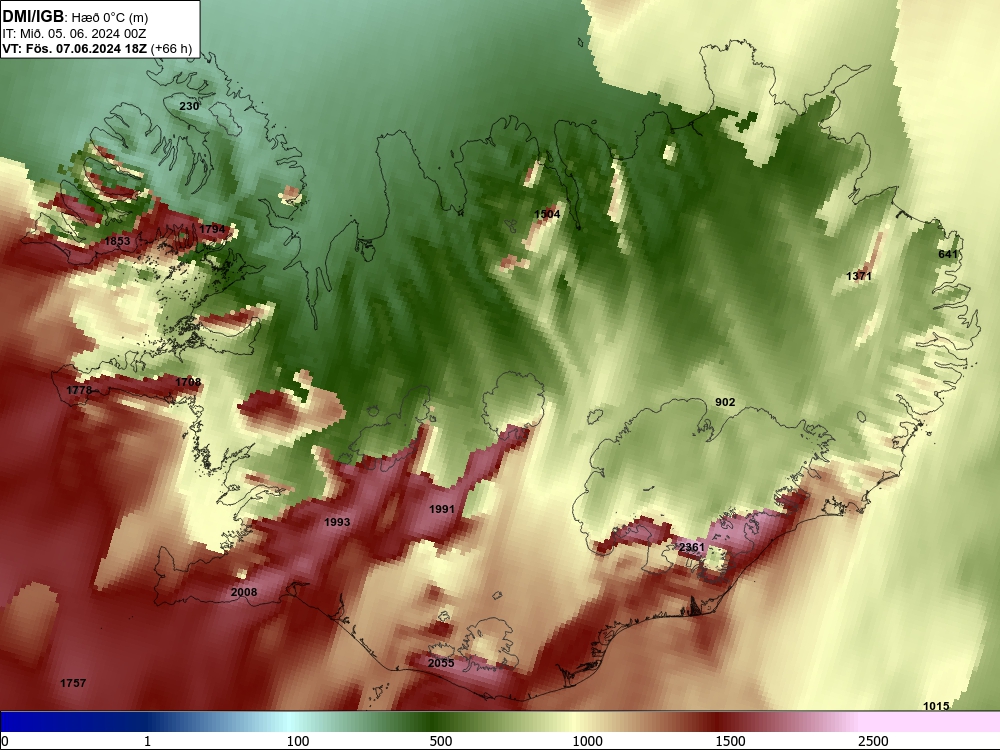This screenshot has width=1000, height=750.
Task: Click the 641 value near east coast
Action: click(948, 254)
